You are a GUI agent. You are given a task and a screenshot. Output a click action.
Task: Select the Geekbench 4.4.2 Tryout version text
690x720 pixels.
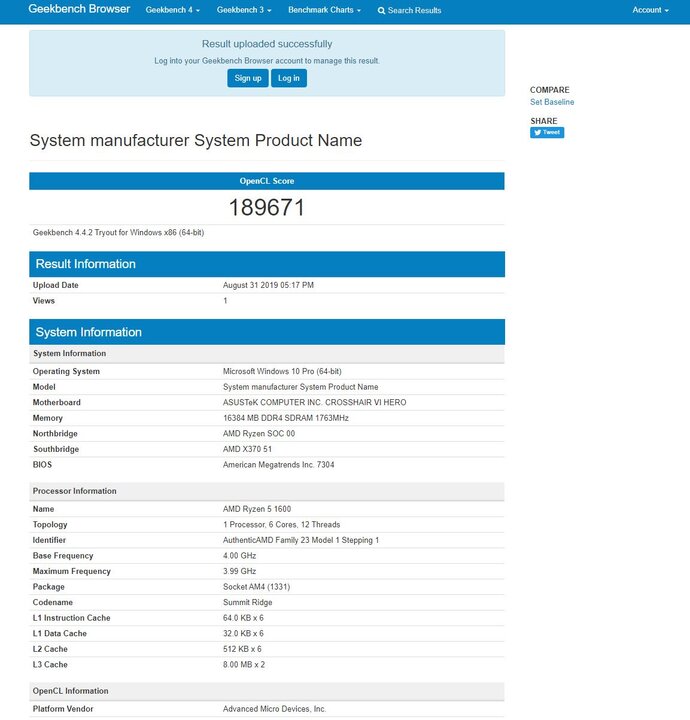click(x=118, y=233)
